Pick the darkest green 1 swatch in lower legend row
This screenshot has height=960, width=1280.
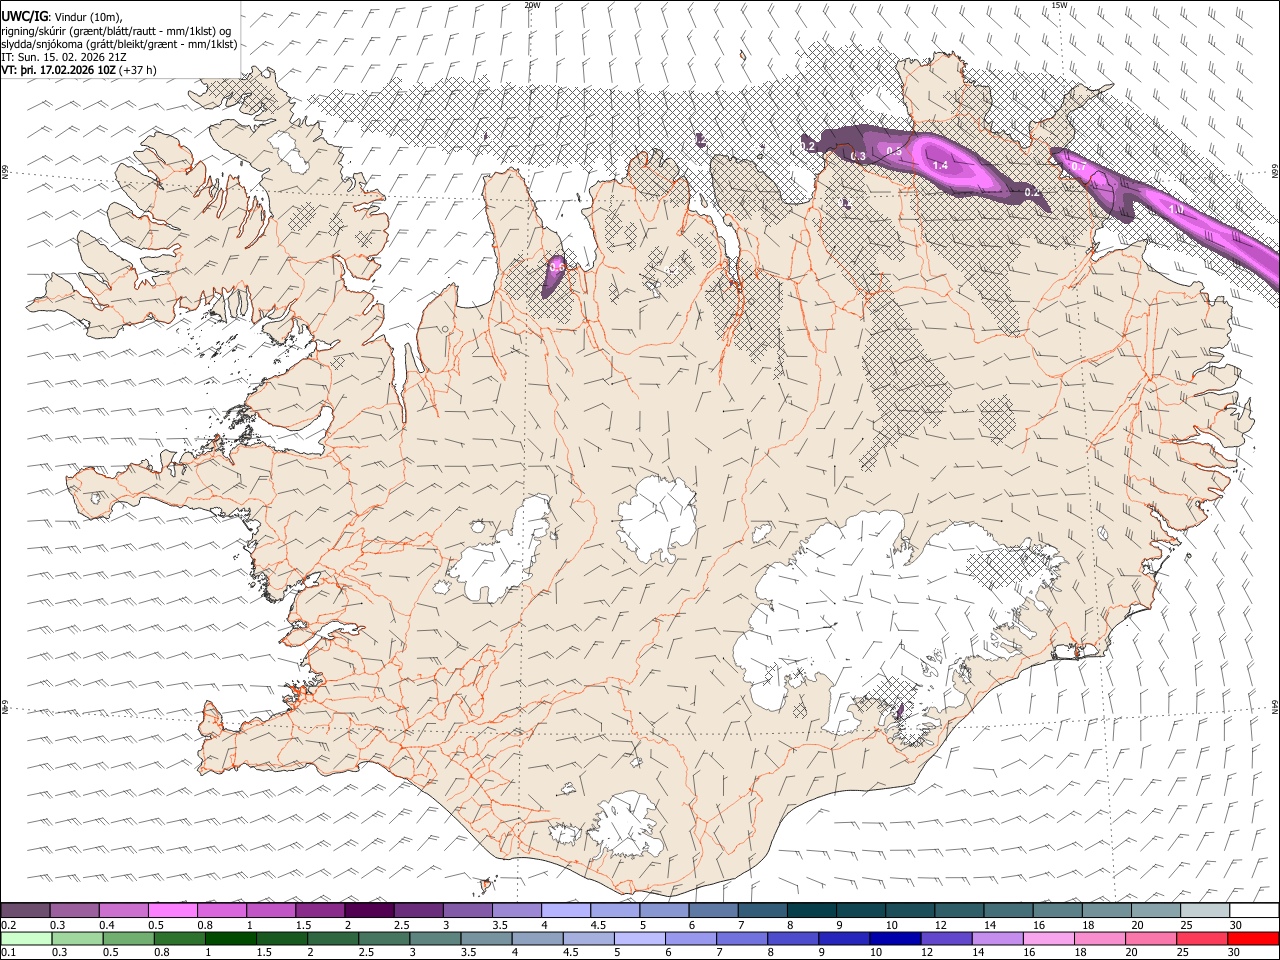[x=230, y=938]
